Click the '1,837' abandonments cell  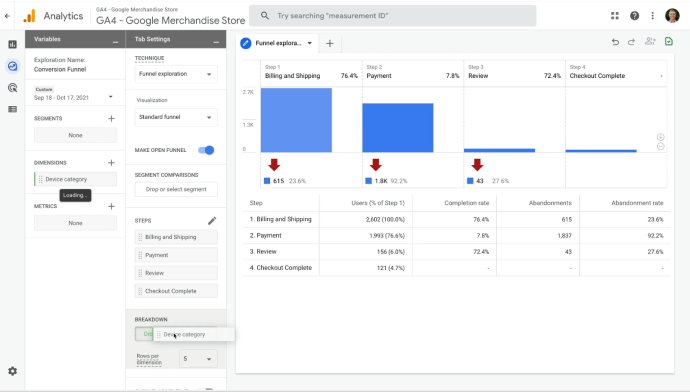[x=565, y=235]
